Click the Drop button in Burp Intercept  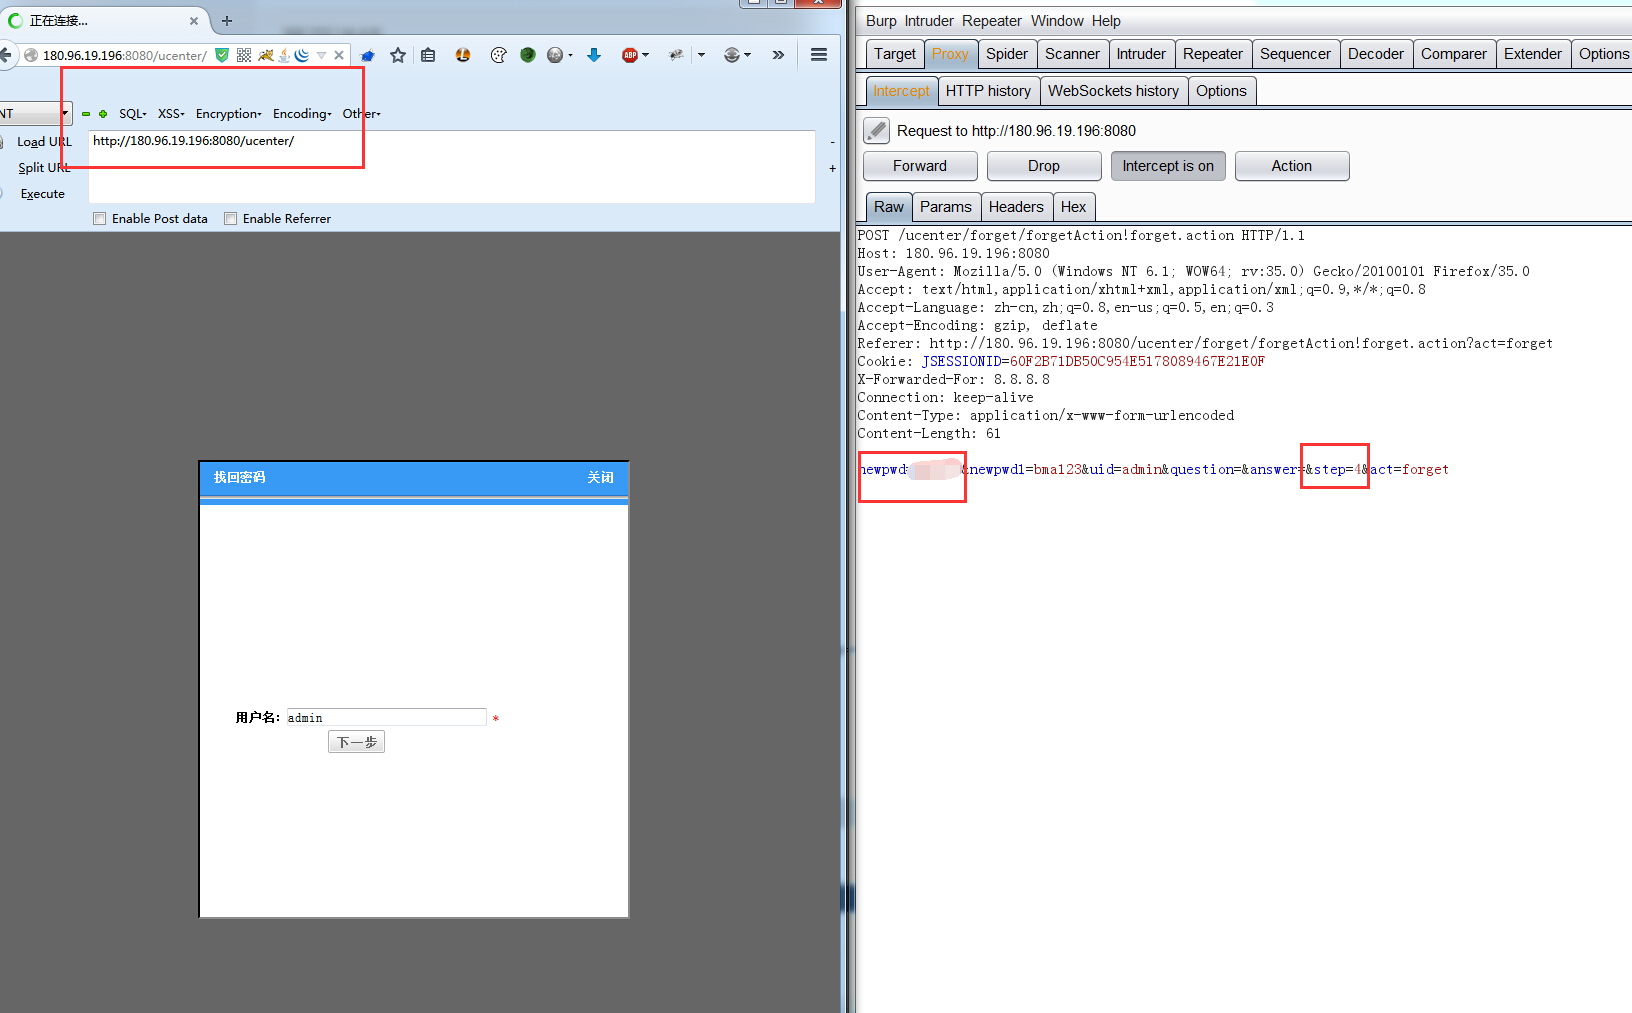(x=1044, y=166)
